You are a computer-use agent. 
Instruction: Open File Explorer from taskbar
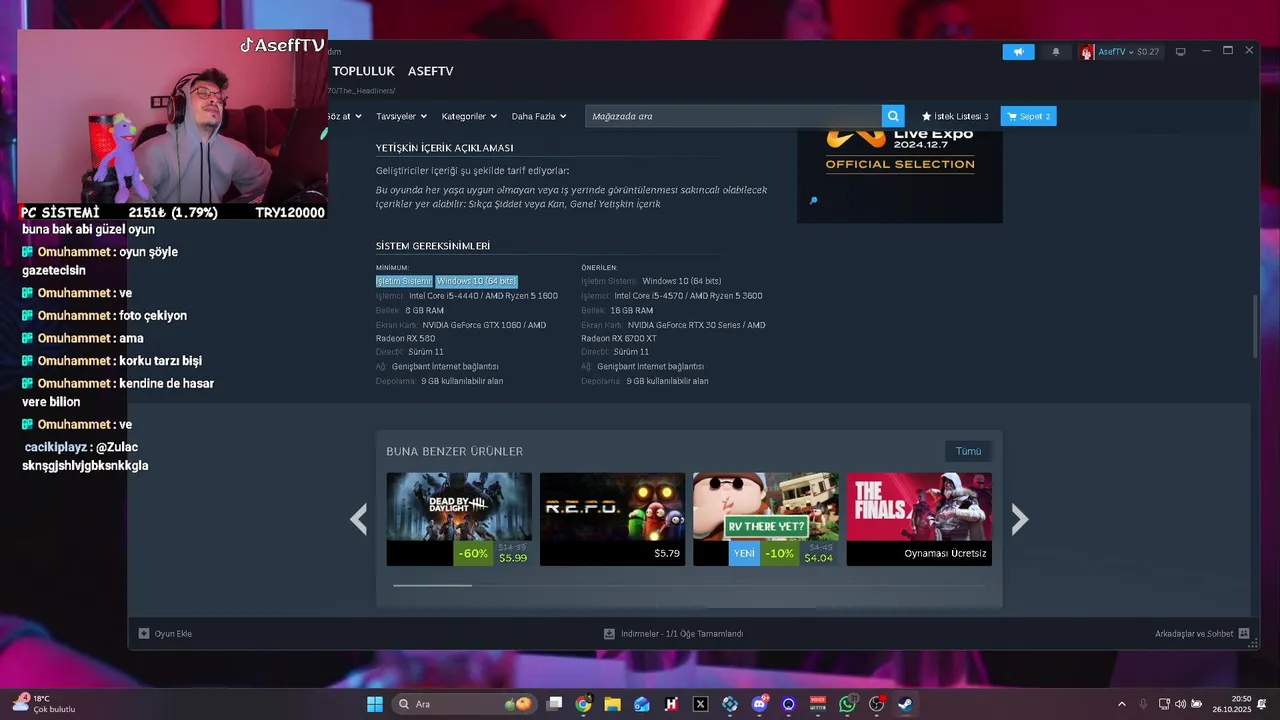pos(613,704)
